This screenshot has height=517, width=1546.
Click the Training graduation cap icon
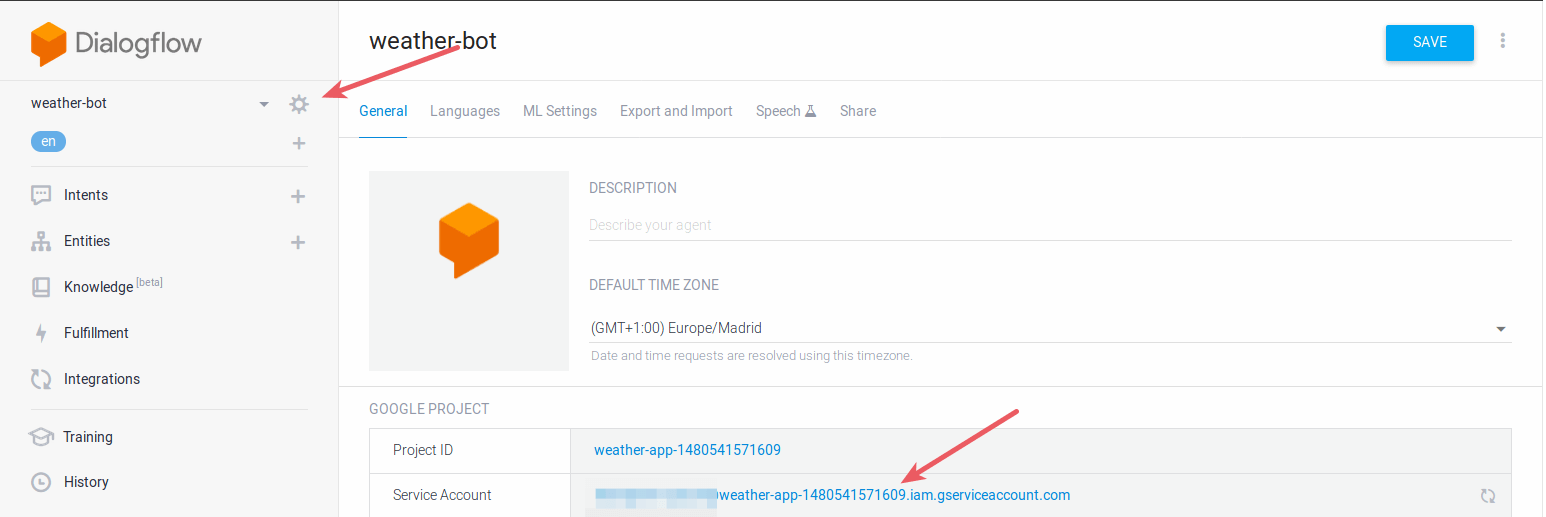click(41, 437)
